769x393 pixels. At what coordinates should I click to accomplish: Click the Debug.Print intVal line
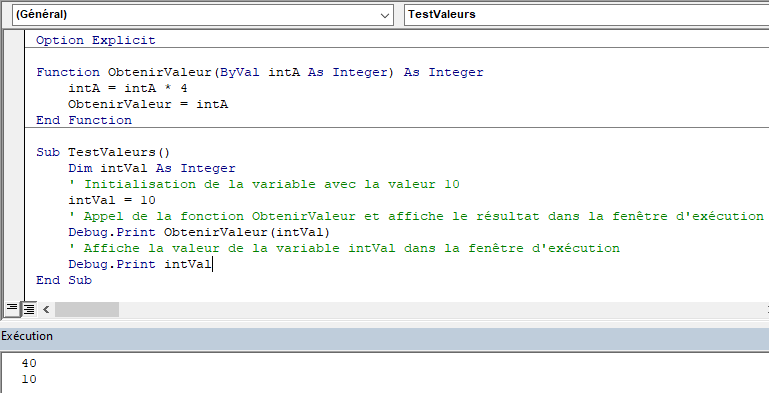[140, 264]
